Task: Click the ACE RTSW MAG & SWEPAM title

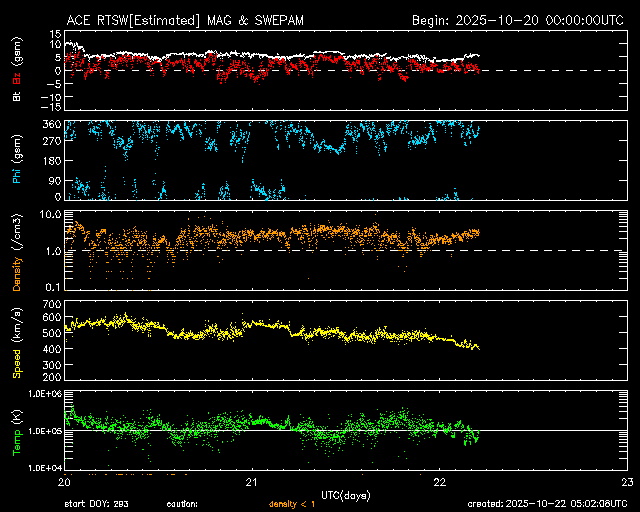Action: pos(186,20)
